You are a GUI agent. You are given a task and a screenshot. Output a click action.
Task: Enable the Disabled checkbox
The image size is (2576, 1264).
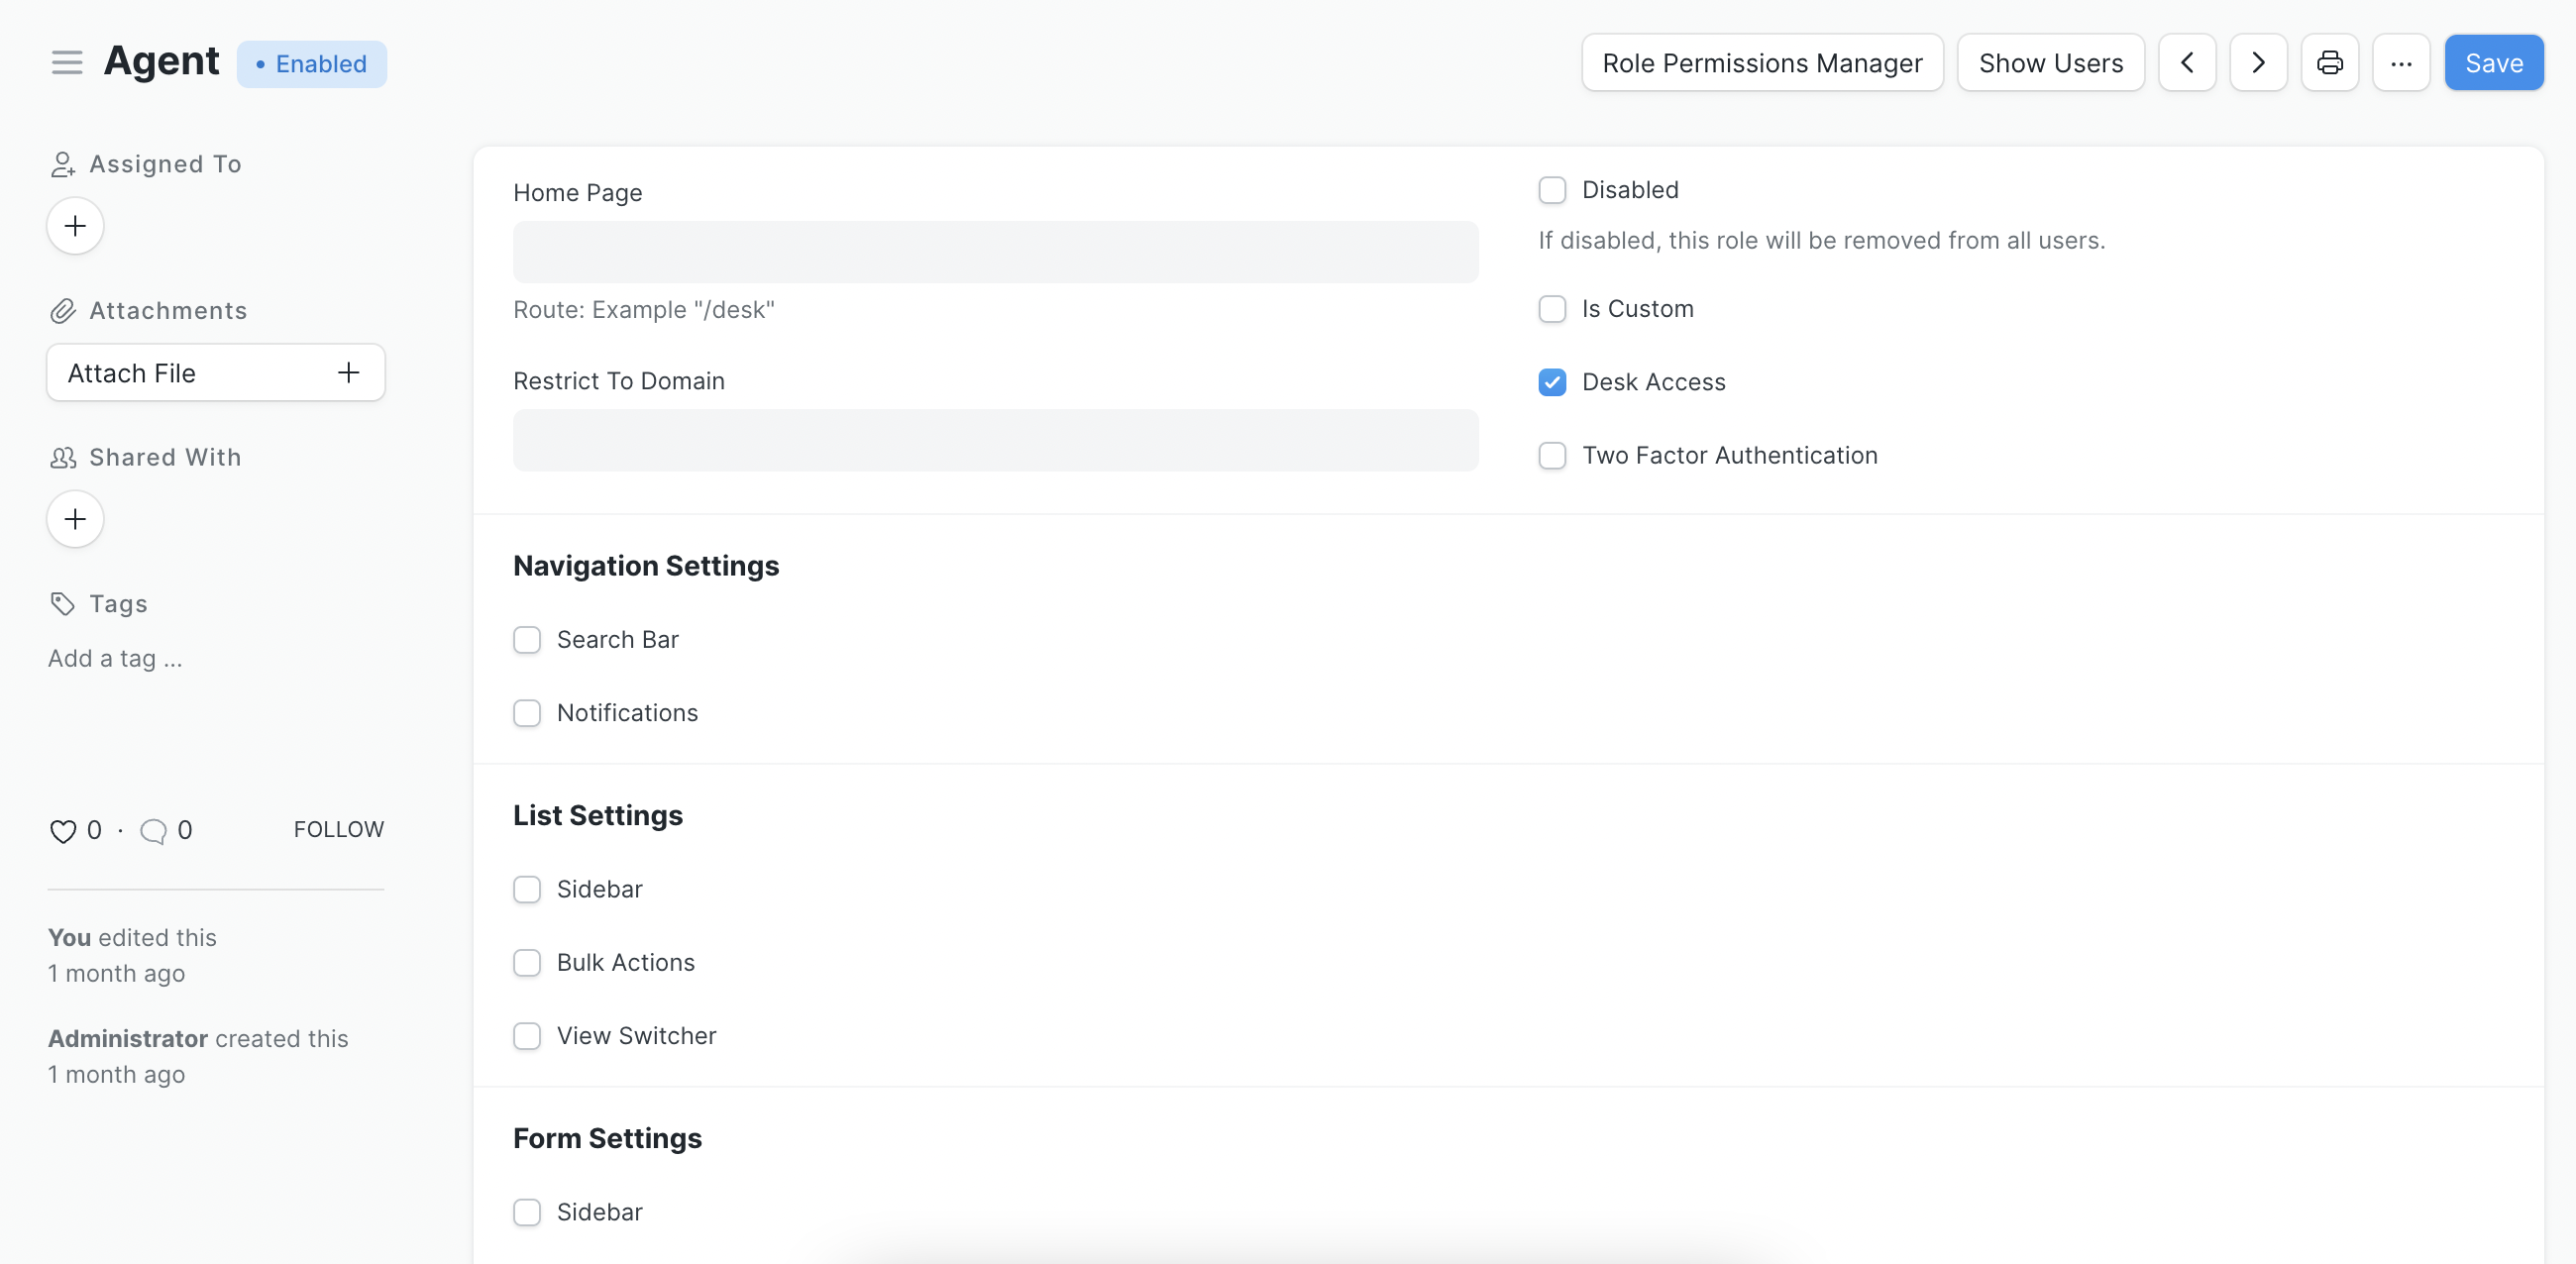point(1551,190)
